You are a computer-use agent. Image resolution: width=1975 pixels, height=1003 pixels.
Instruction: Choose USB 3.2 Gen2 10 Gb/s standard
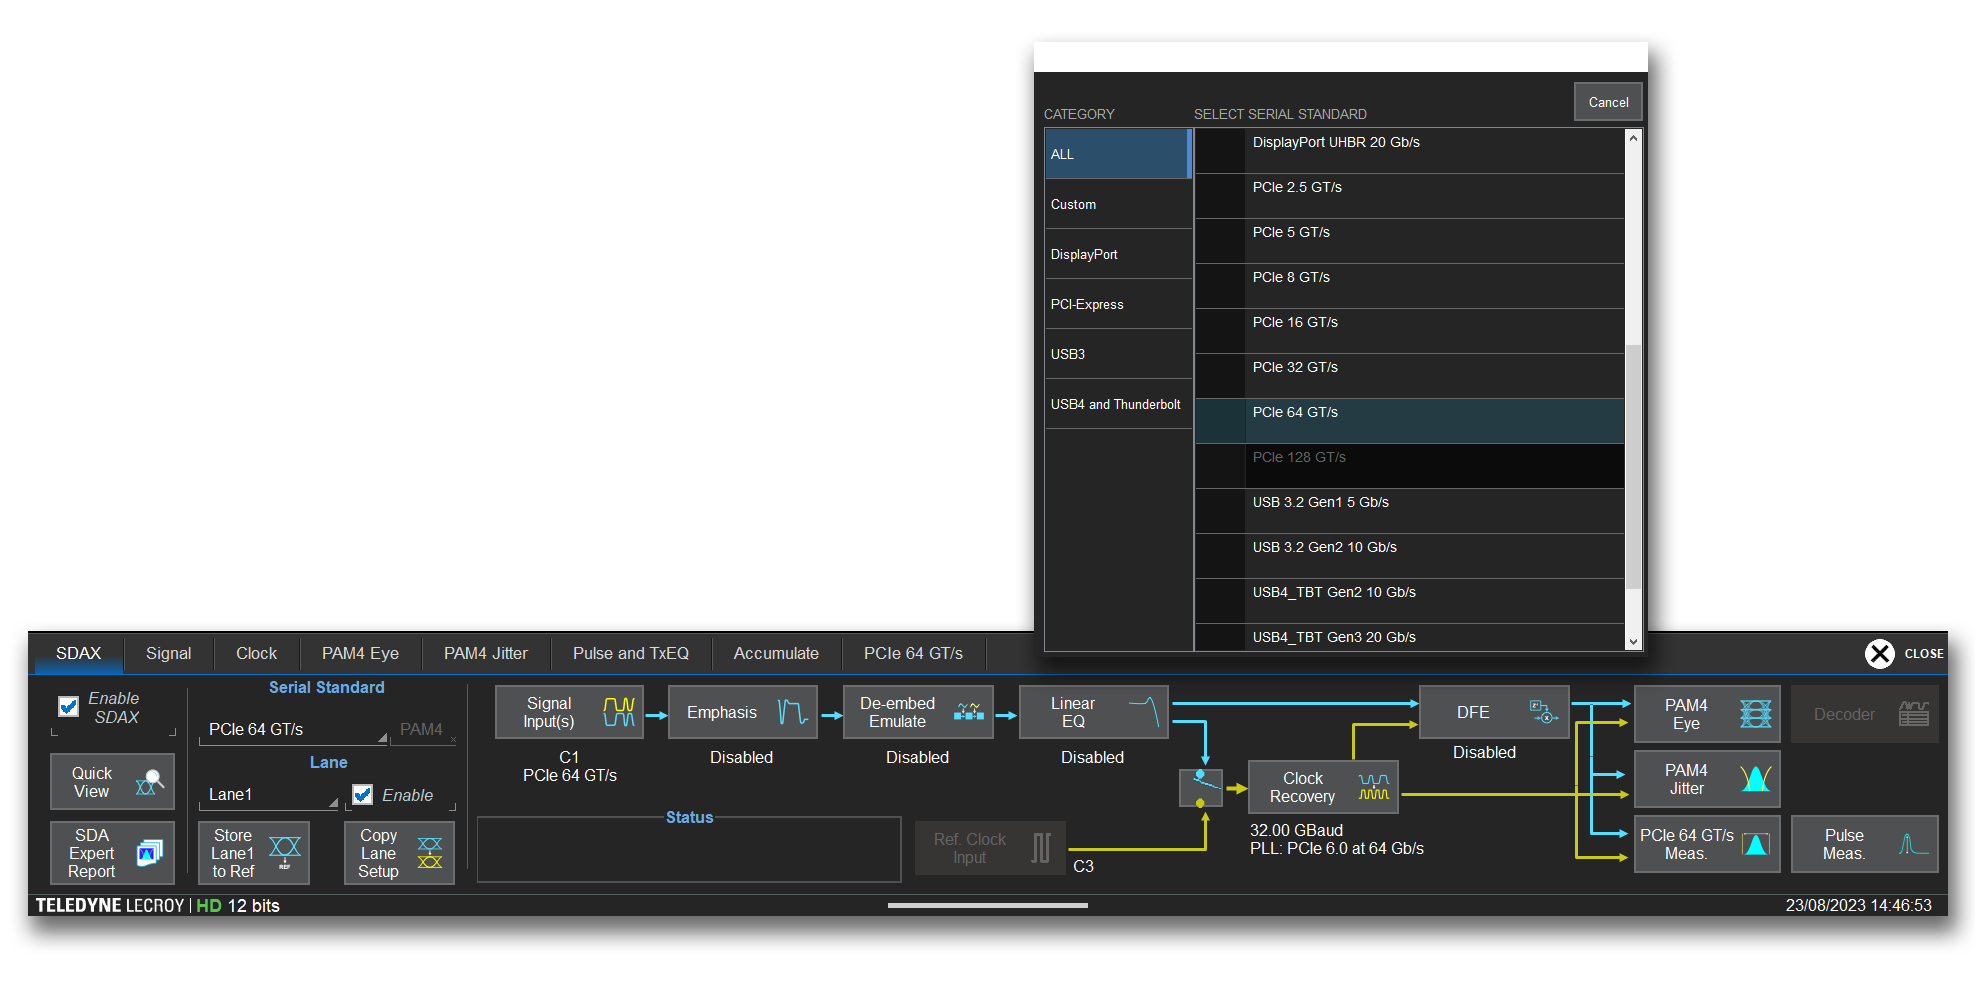coord(1409,556)
